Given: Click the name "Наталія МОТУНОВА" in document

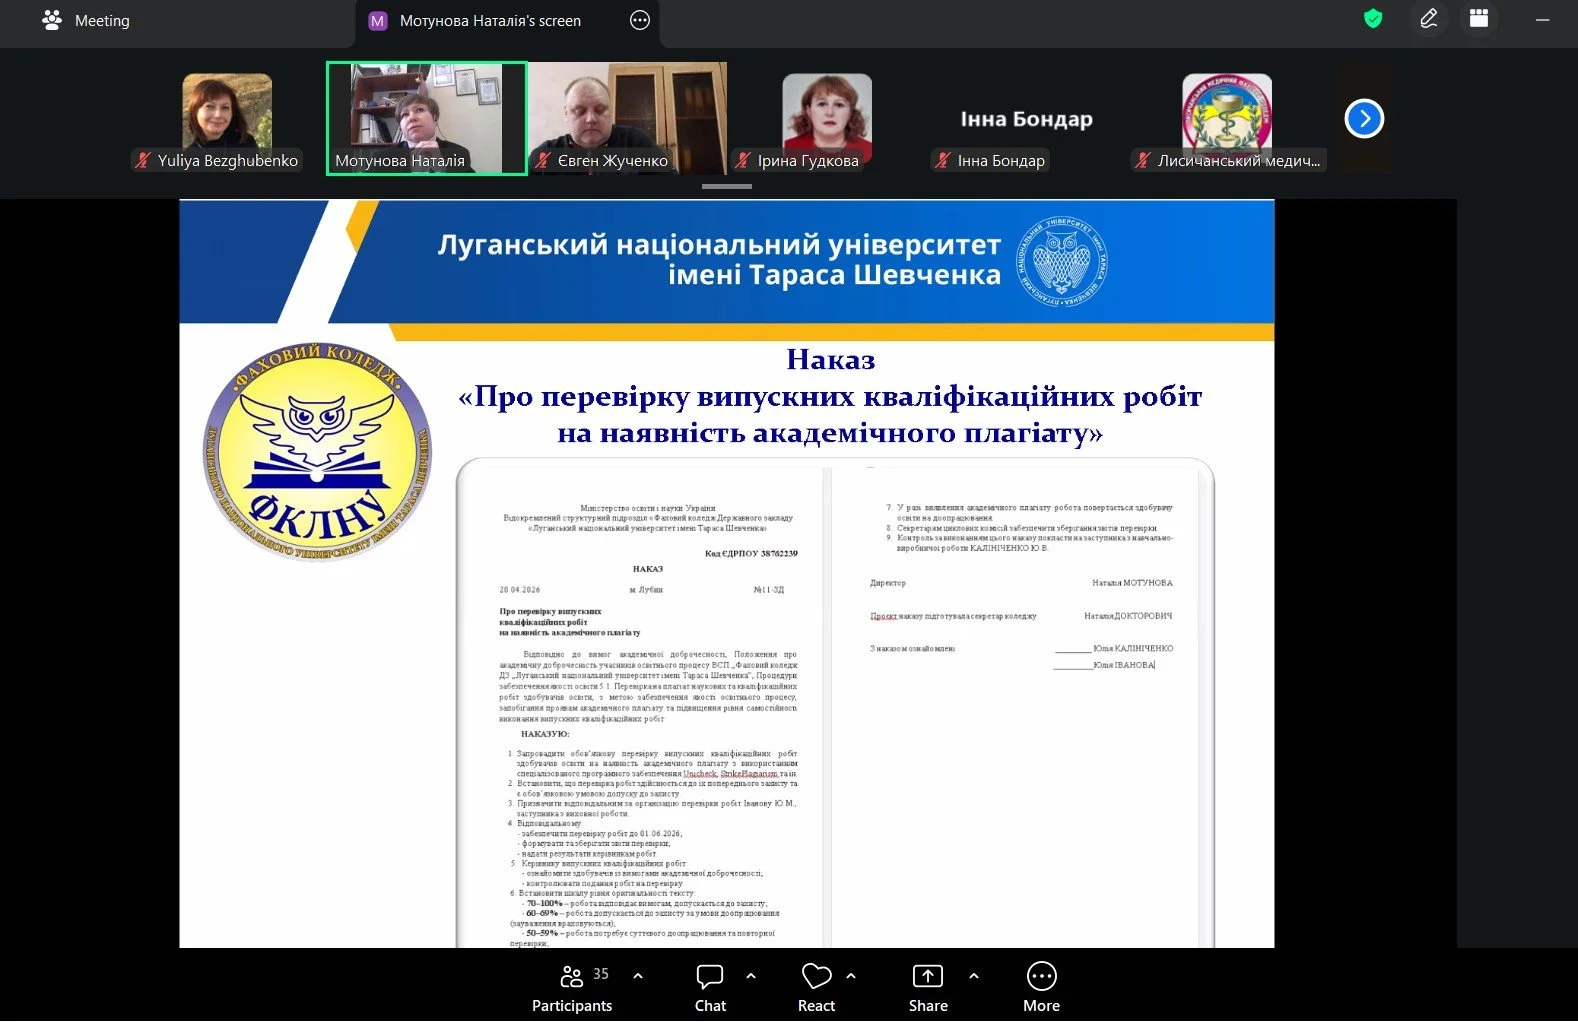Looking at the screenshot, I should (x=1132, y=583).
